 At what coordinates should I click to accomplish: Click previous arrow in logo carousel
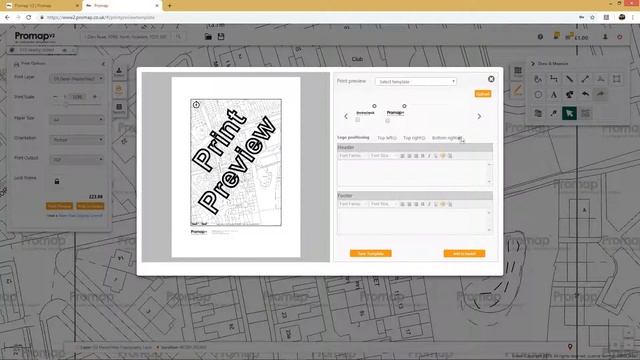point(346,117)
